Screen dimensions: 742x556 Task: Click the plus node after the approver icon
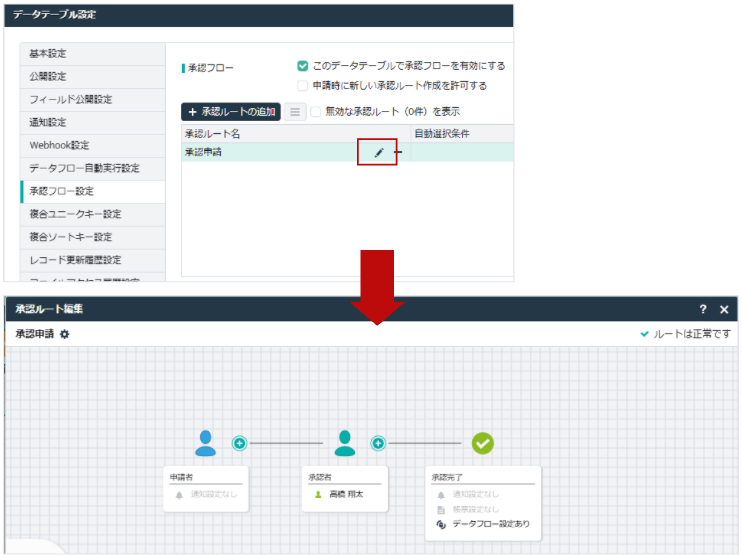tap(378, 443)
